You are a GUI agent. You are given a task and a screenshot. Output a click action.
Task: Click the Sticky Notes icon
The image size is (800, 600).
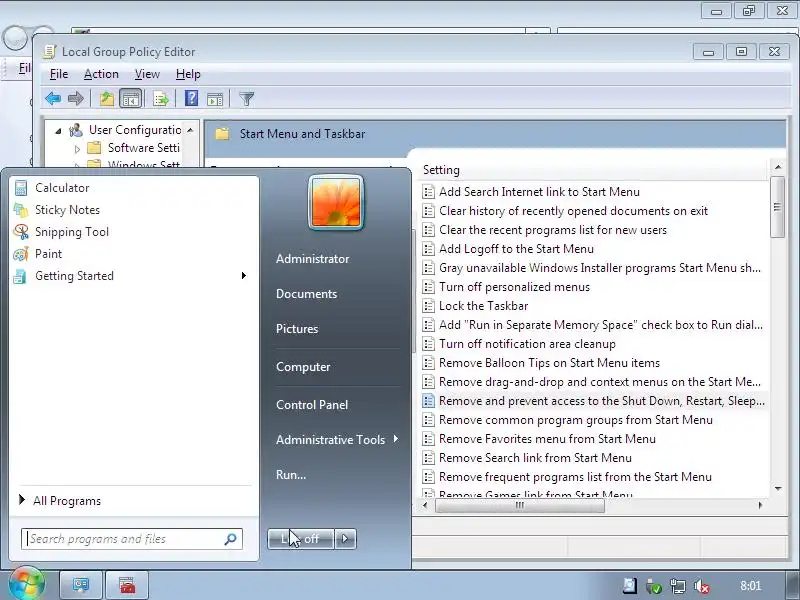21,210
